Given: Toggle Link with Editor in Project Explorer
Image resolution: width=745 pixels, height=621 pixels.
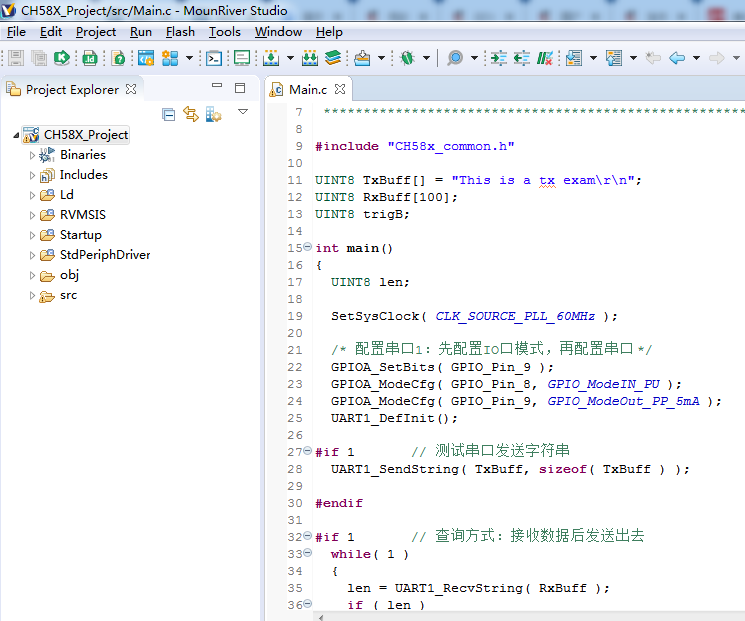Looking at the screenshot, I should (x=191, y=115).
